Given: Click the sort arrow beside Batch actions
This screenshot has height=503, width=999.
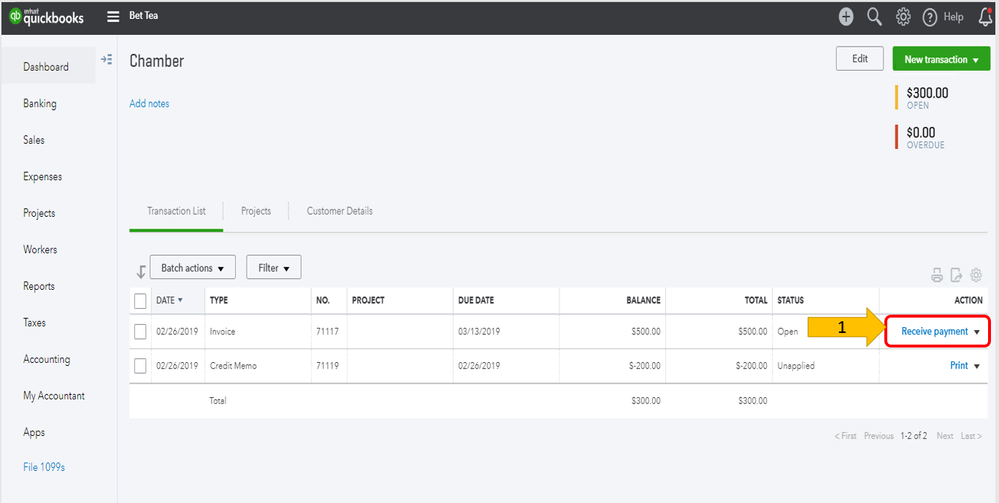Looking at the screenshot, I should [x=141, y=272].
